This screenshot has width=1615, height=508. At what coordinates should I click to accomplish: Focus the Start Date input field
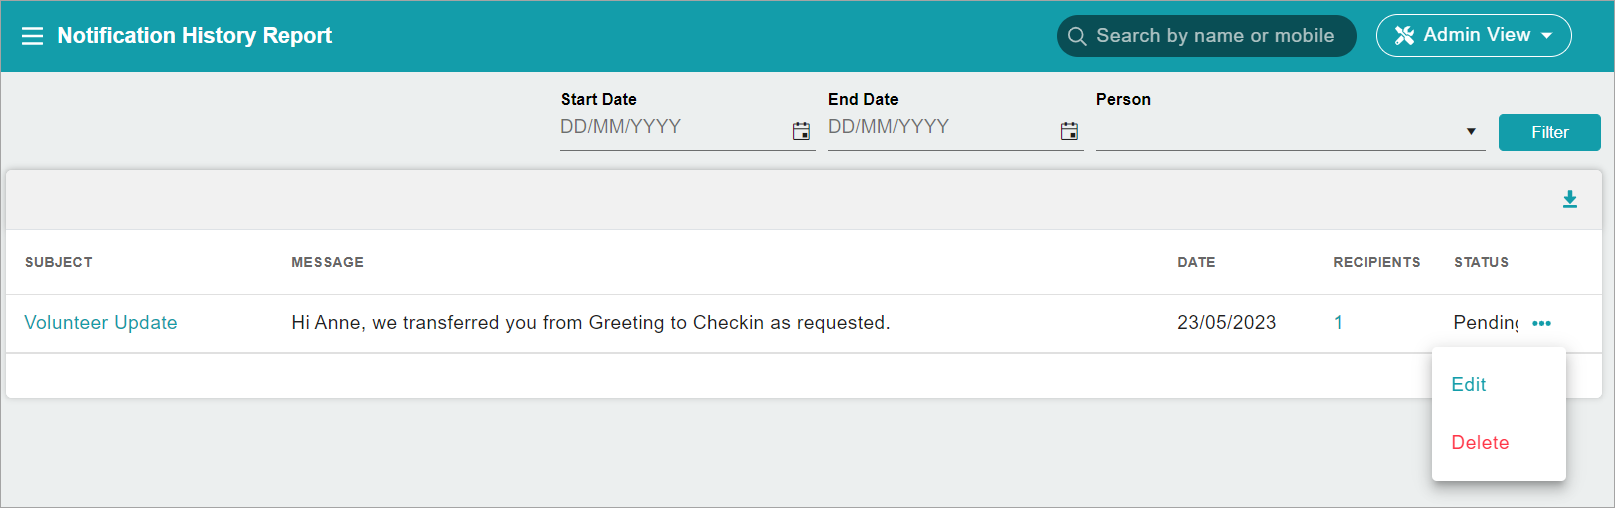674,128
